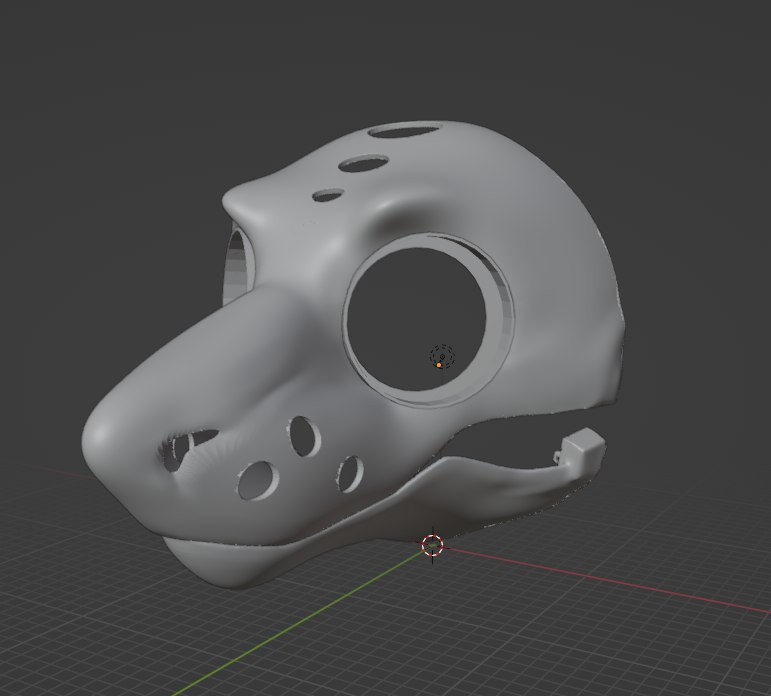Click the orange object origin dot
The image size is (771, 696).
(x=439, y=365)
